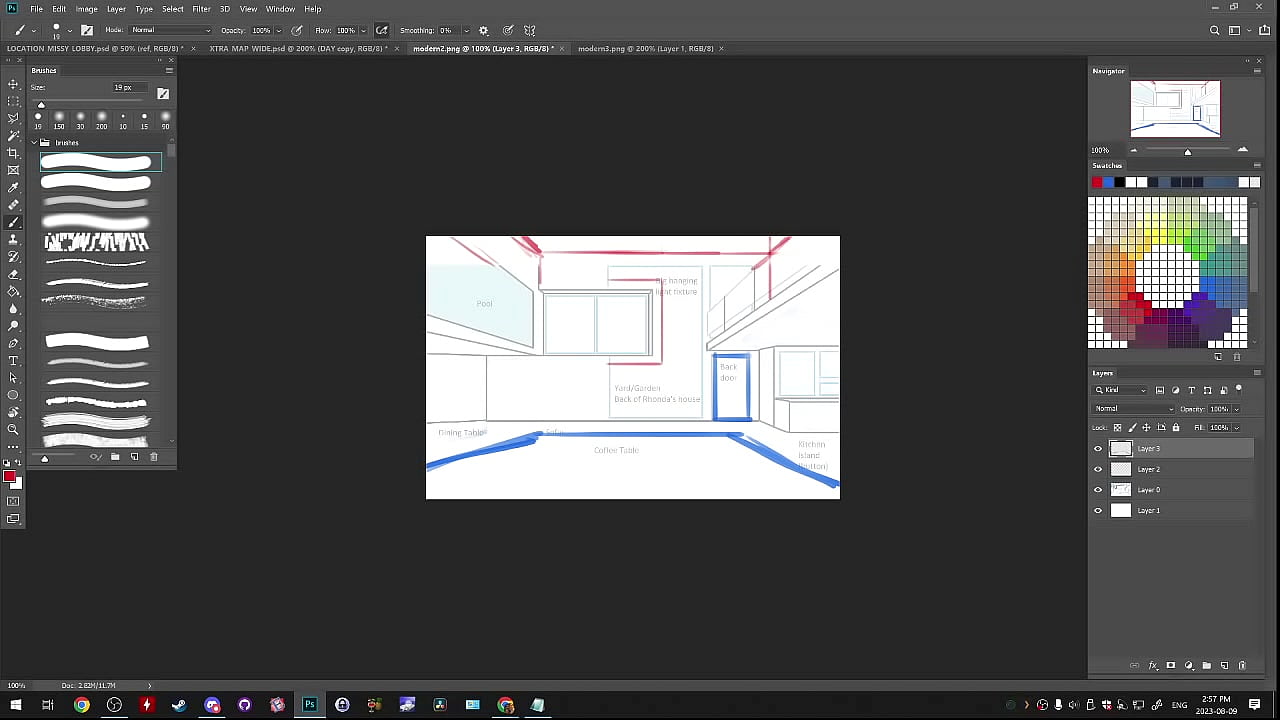Screen dimensions: 1280x720
Task: Delete layer trash icon in Layers panel
Action: [x=1242, y=665]
